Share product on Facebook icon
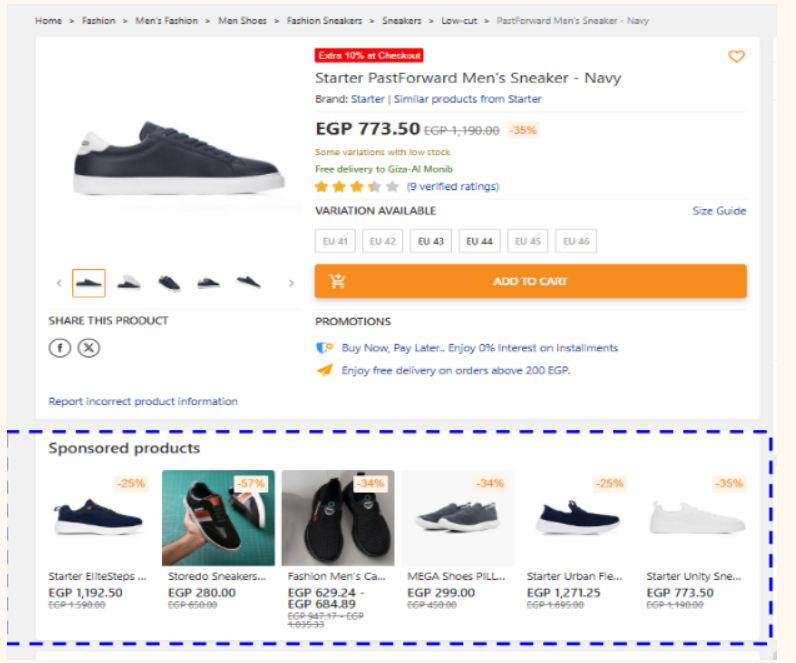 tap(60, 348)
